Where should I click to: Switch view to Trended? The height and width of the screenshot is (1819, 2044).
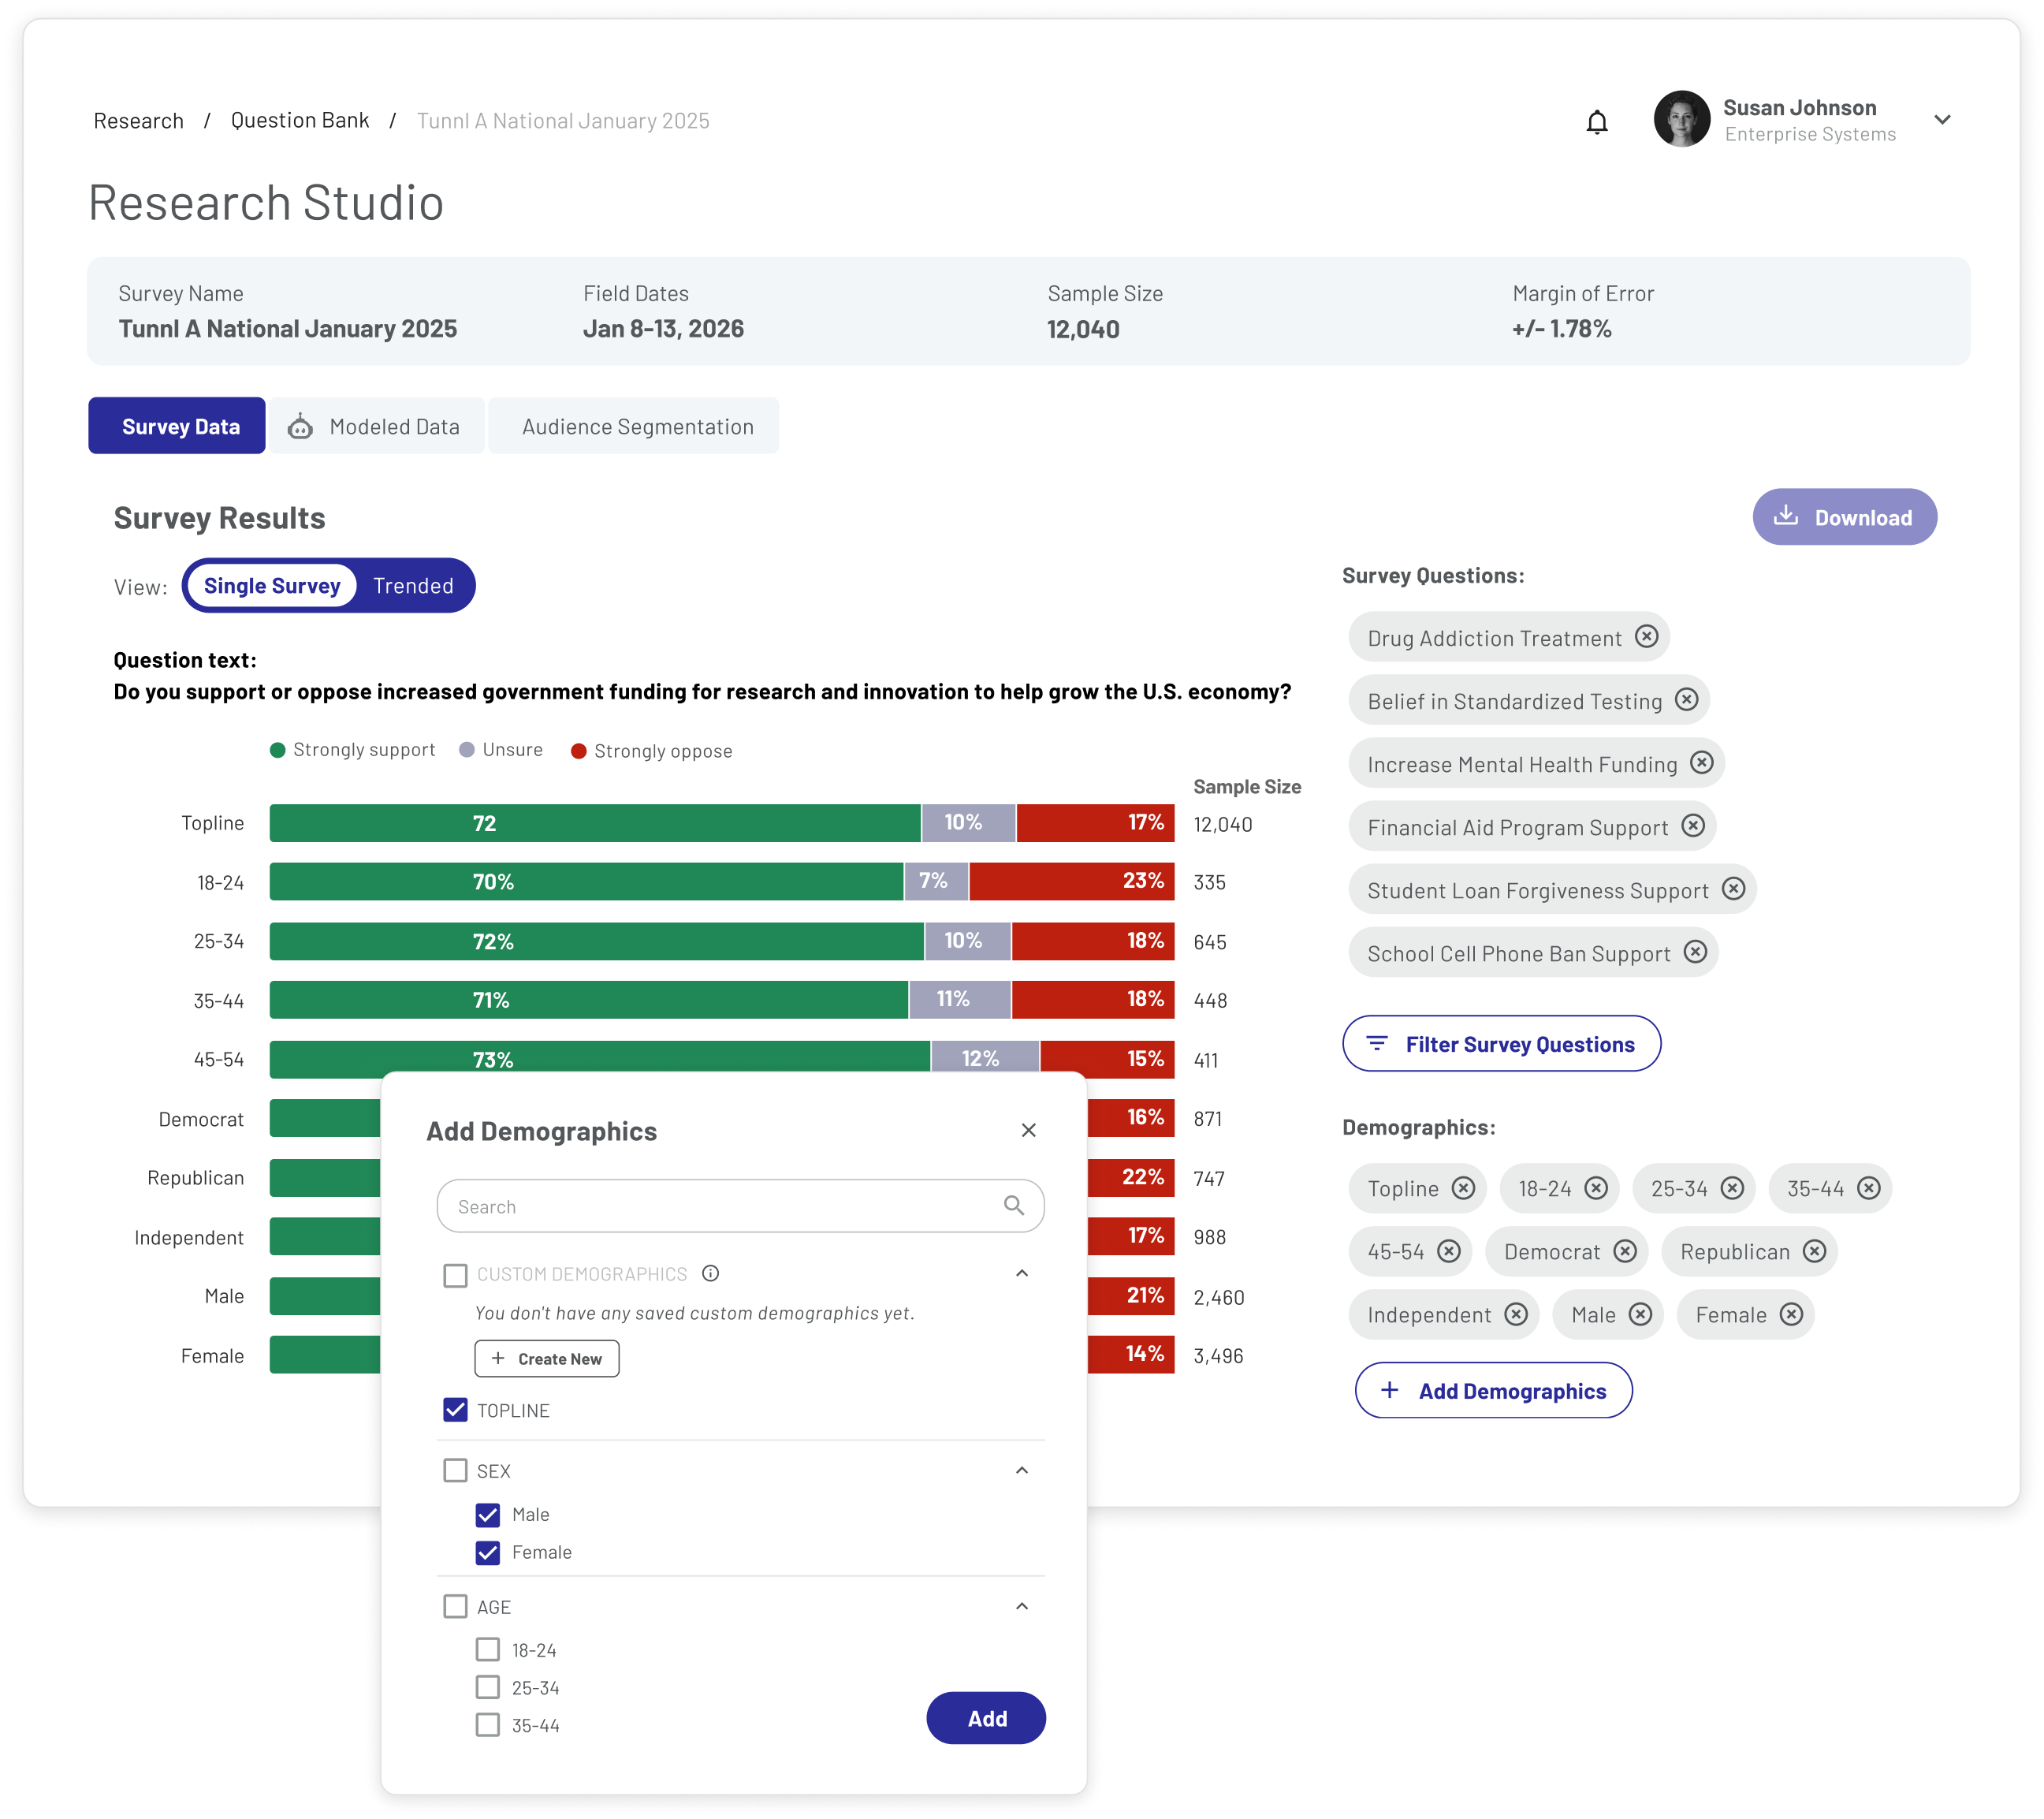point(413,586)
